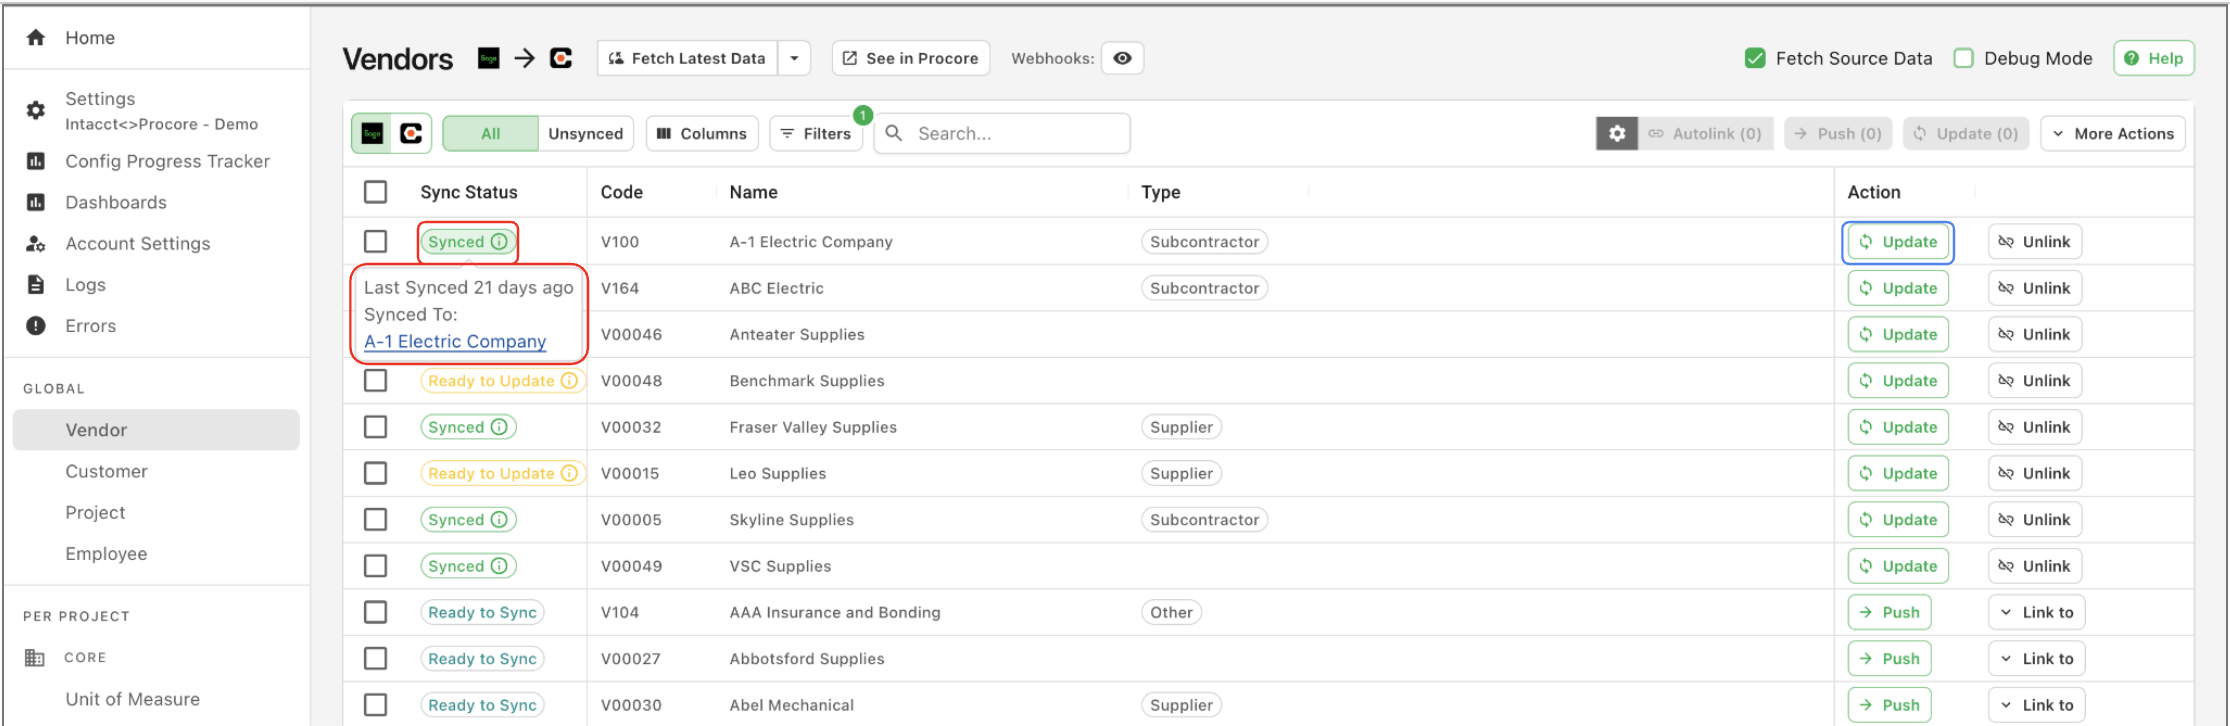2230x726 pixels.
Task: Toggle the Webhooks eye icon
Action: point(1122,58)
